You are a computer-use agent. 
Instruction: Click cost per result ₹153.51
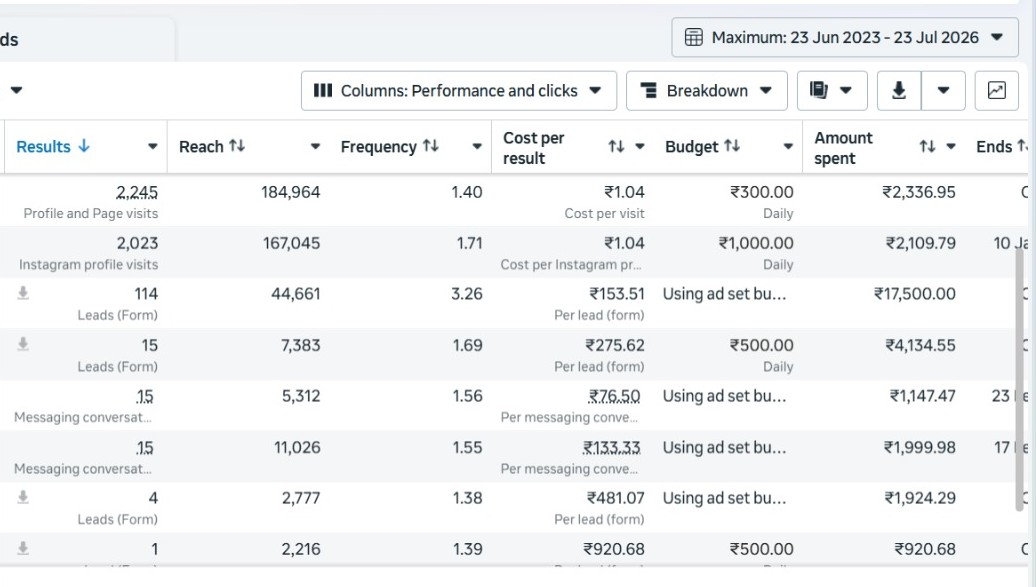[x=617, y=294]
